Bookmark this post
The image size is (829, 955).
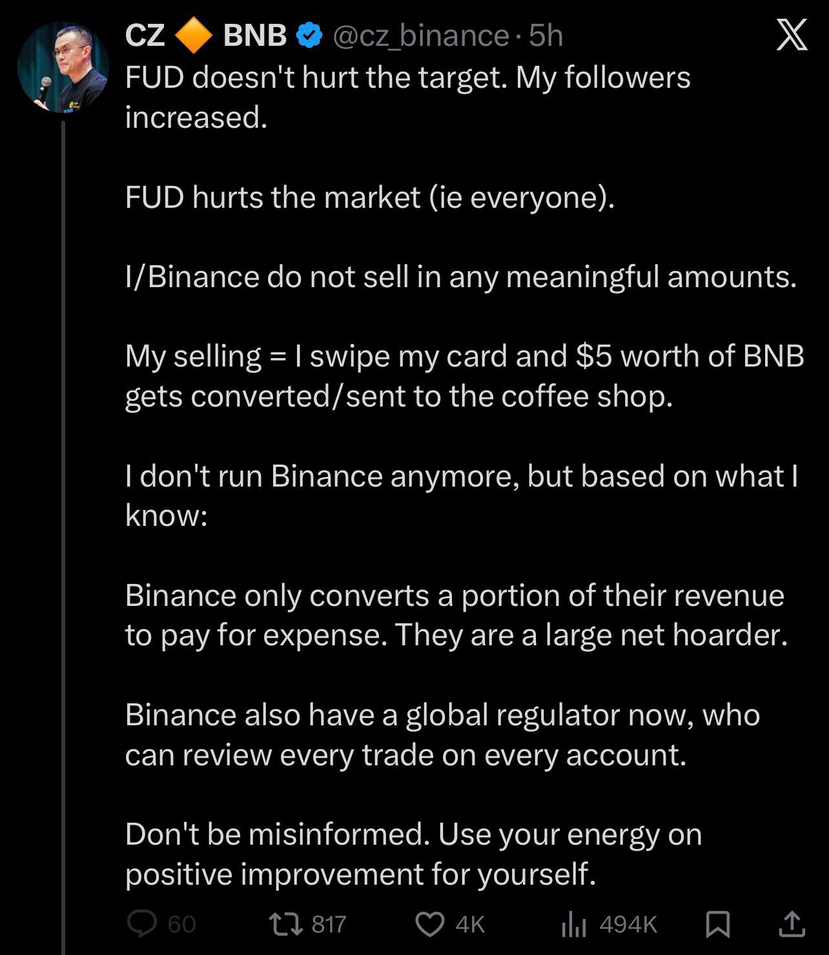717,925
